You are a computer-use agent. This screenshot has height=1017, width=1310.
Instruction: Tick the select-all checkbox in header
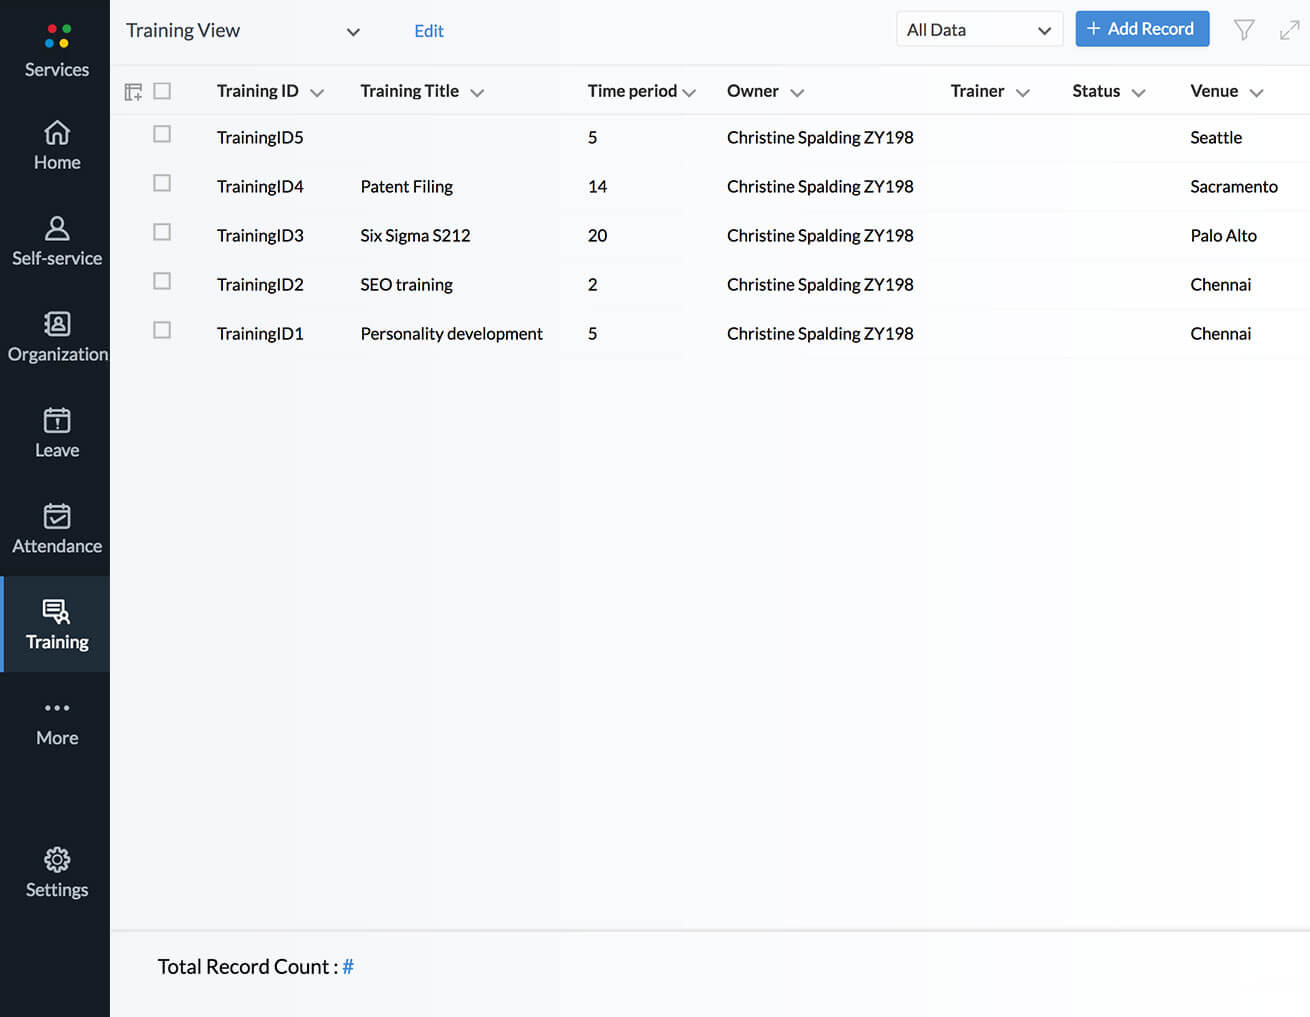click(162, 91)
